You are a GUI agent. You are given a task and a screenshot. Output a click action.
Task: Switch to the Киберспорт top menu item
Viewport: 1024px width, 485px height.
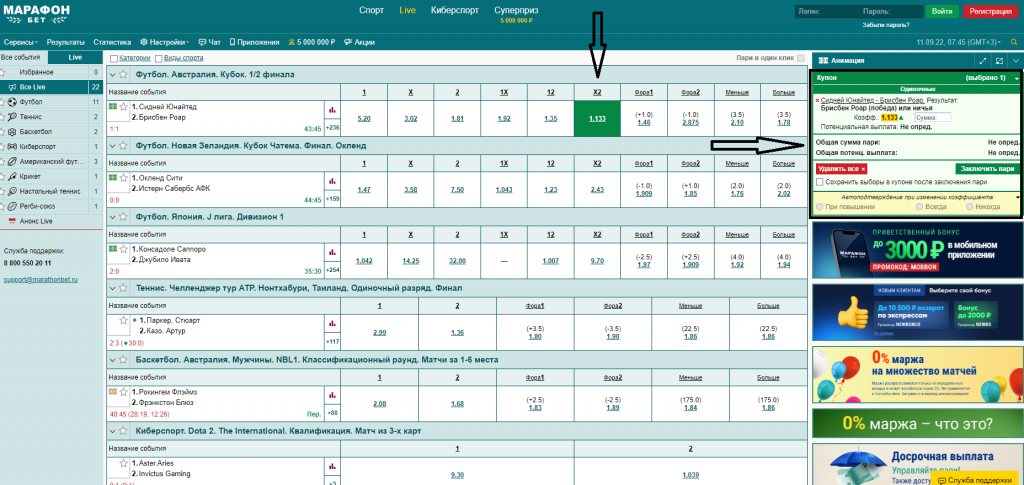tap(444, 11)
